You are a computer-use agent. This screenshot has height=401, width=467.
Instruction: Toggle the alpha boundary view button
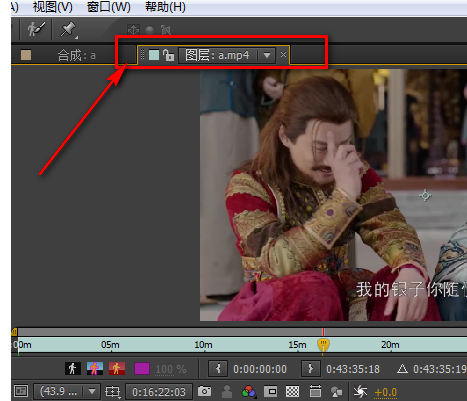(x=95, y=369)
